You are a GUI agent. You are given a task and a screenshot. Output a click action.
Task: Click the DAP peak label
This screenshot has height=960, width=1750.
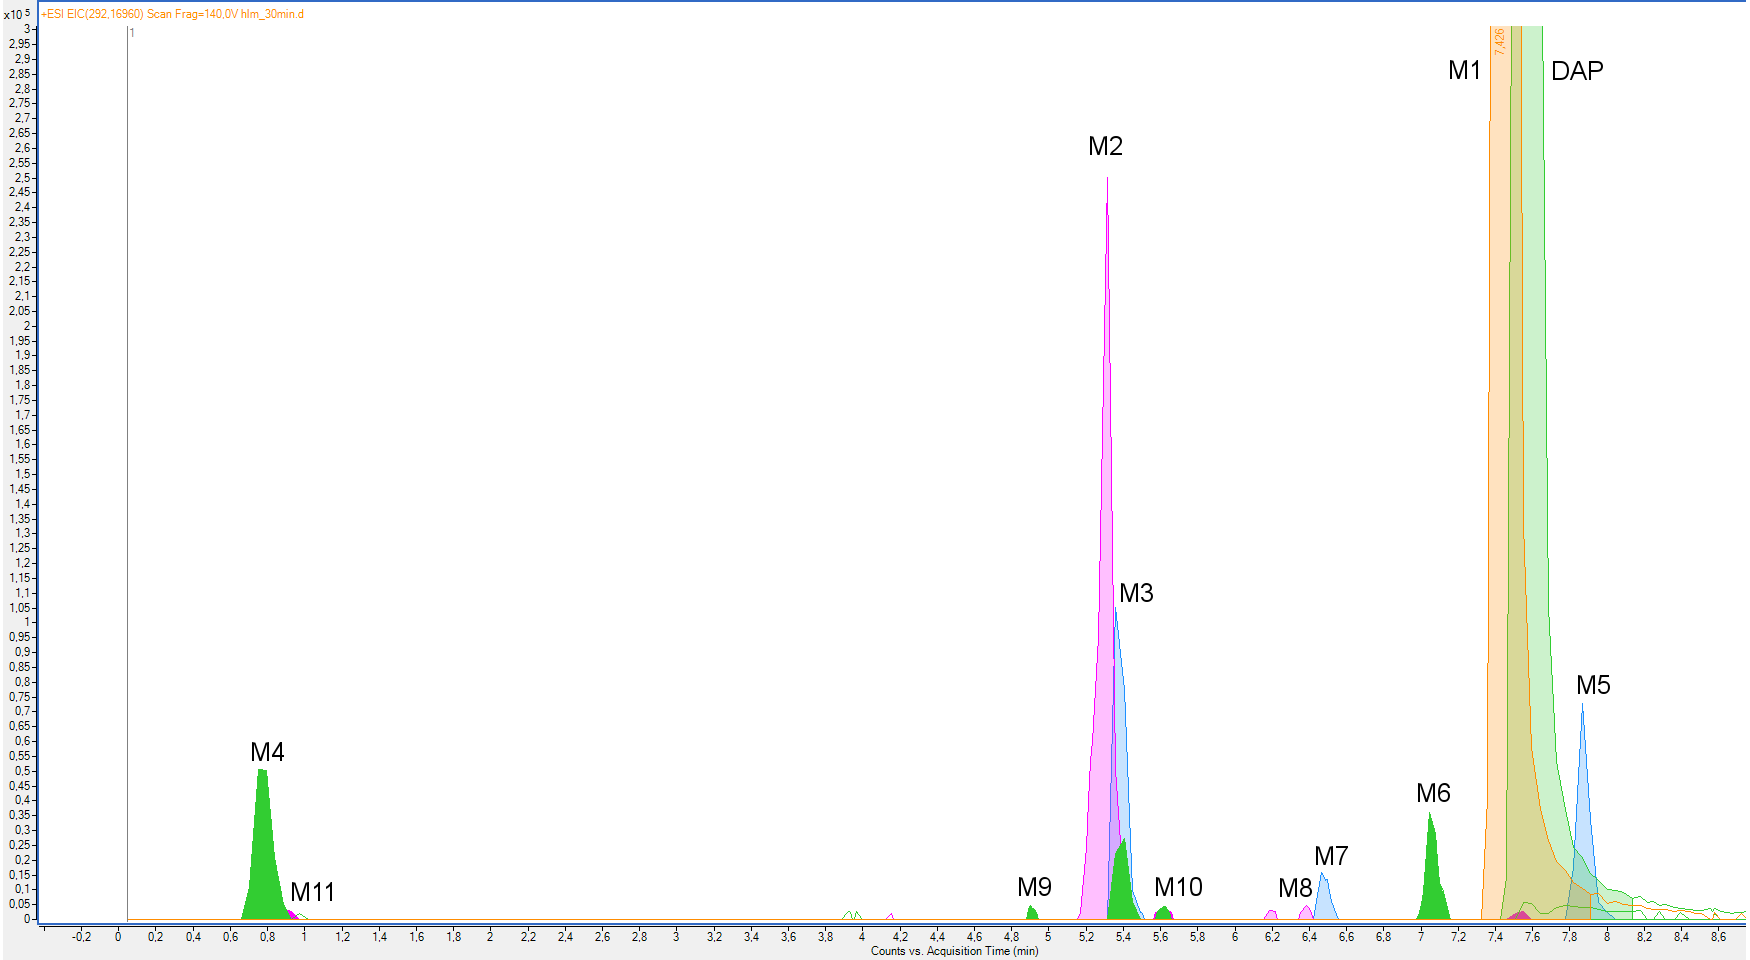[x=1577, y=71]
